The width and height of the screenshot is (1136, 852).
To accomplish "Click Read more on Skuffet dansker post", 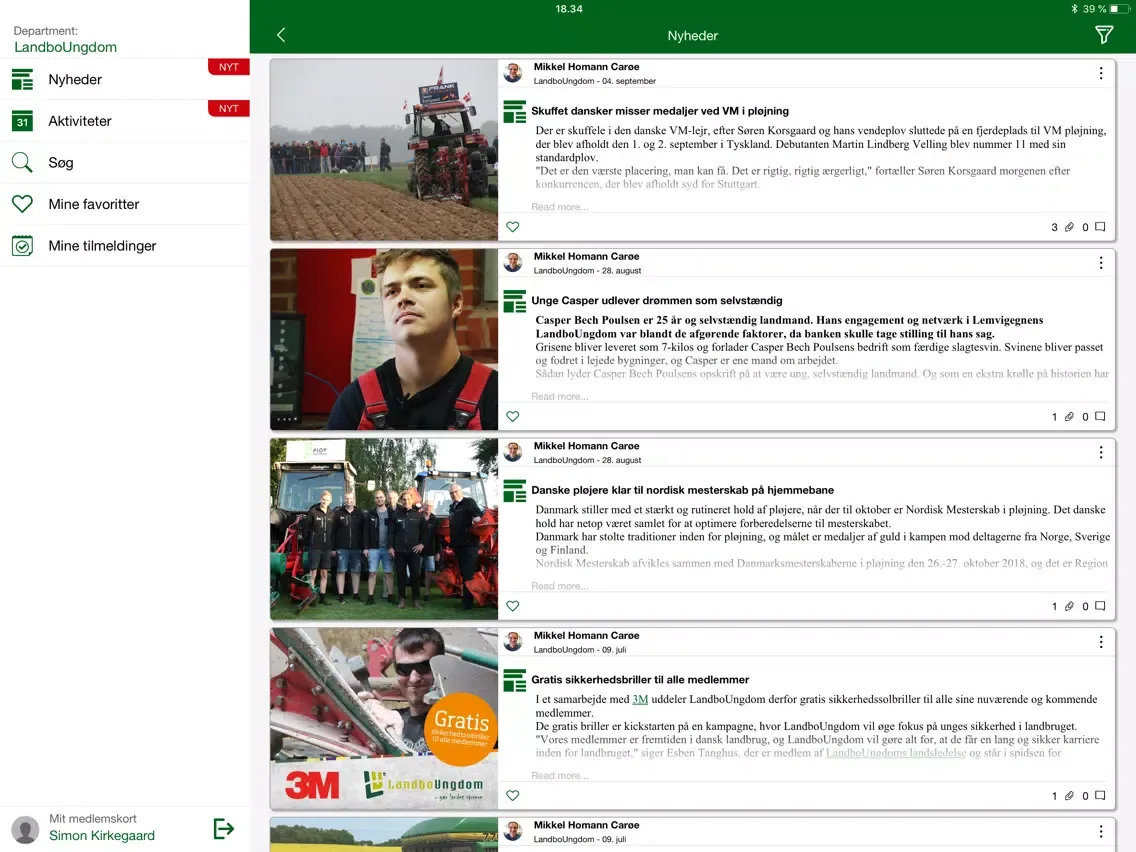I will click(x=559, y=207).
